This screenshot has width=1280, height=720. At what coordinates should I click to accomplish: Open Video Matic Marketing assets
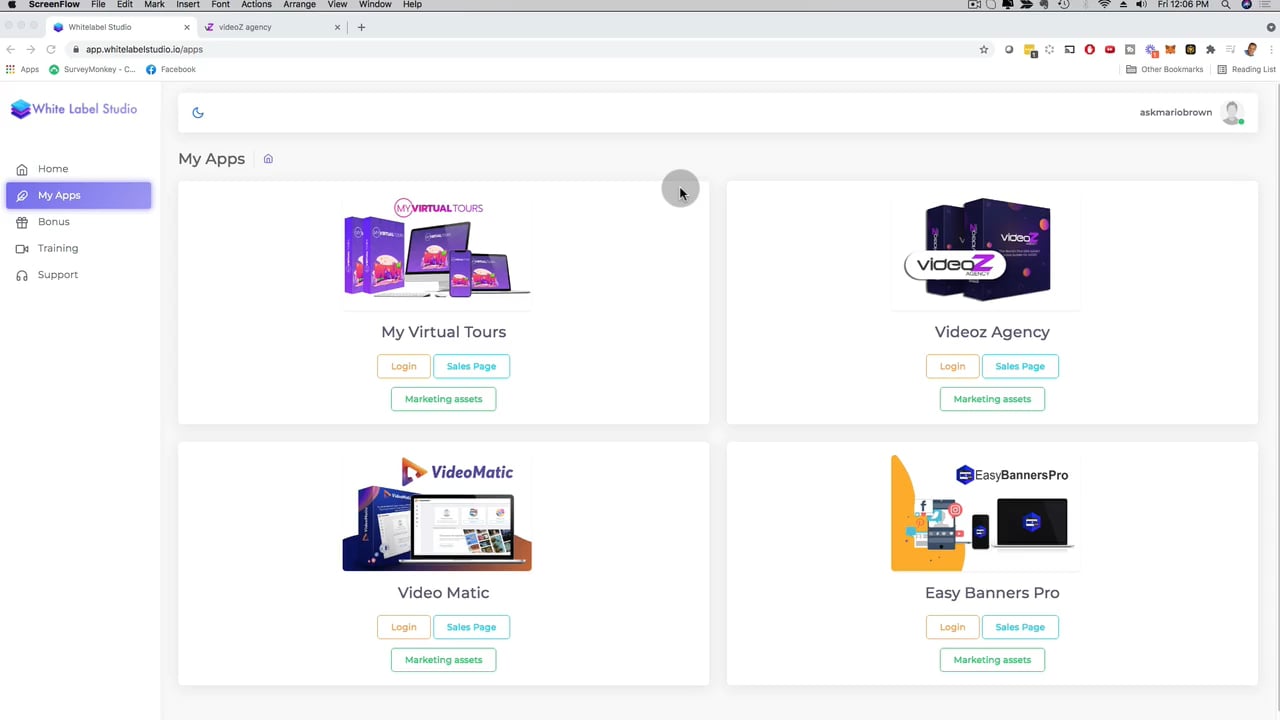pos(443,660)
